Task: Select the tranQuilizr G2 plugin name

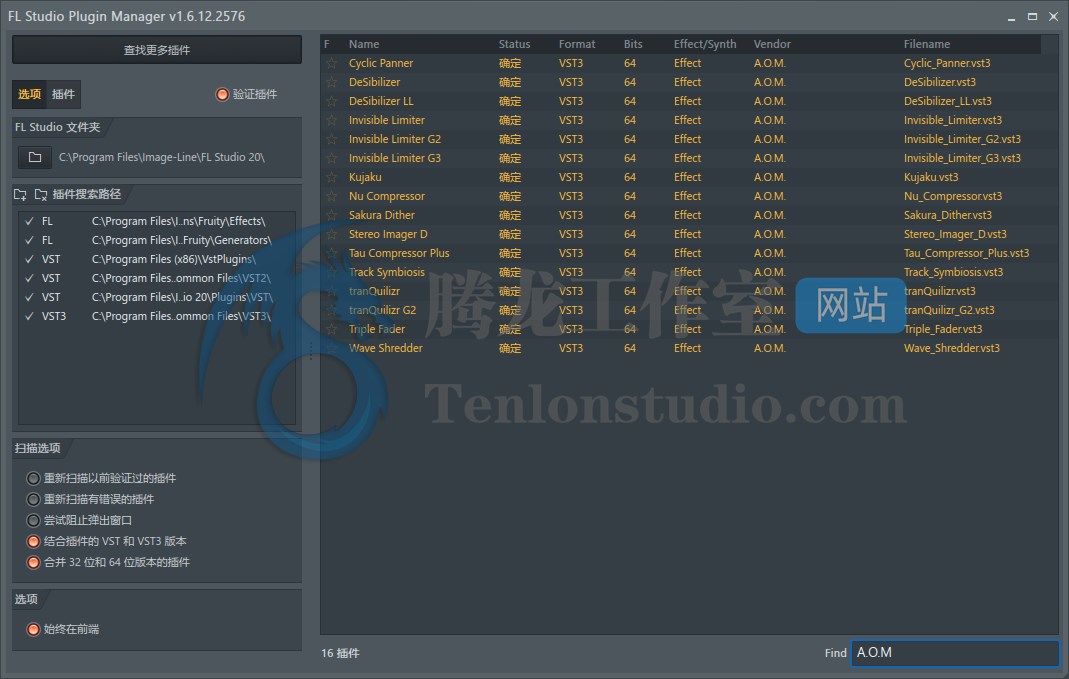Action: (x=382, y=310)
